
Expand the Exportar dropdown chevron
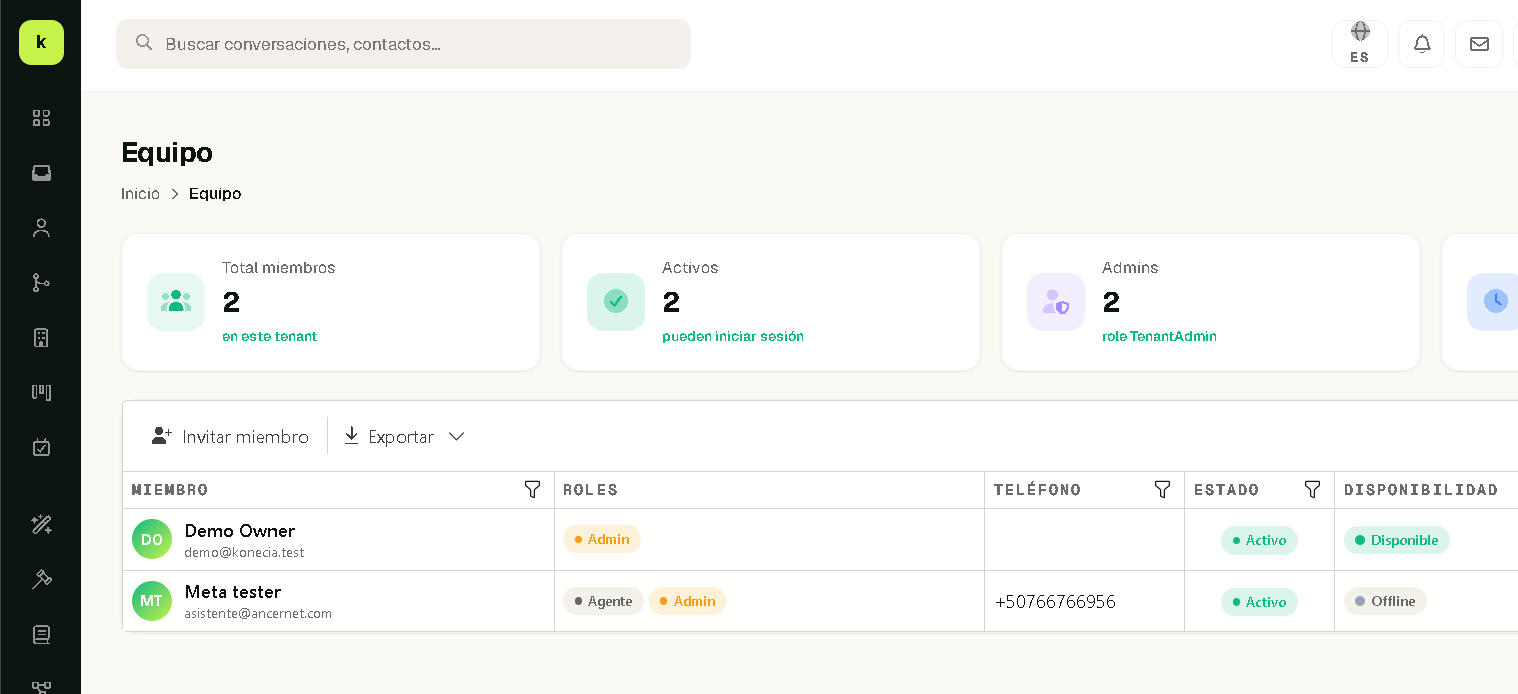[x=456, y=436]
